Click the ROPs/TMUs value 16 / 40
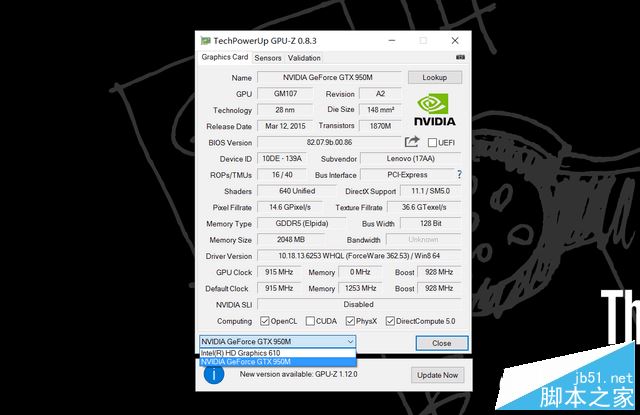 [x=282, y=175]
